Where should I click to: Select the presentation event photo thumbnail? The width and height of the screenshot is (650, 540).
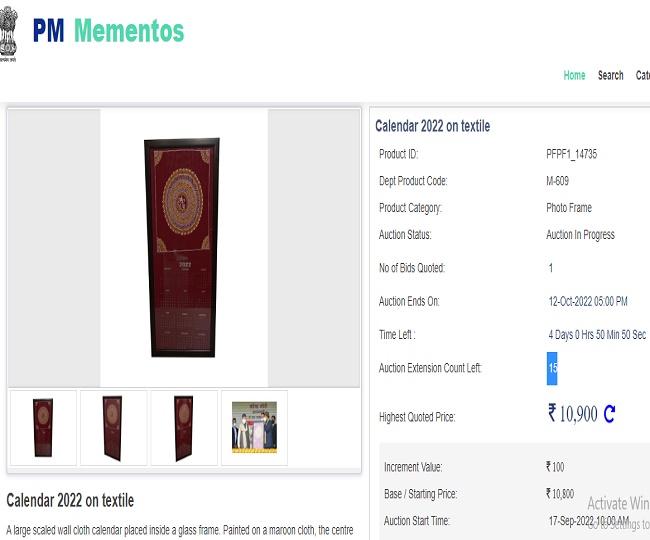tap(255, 428)
